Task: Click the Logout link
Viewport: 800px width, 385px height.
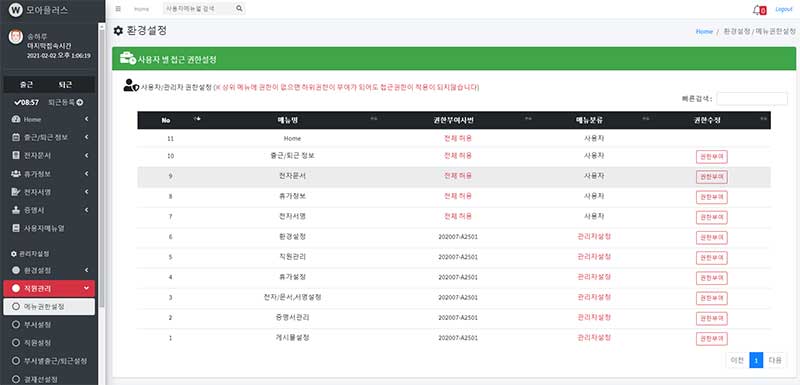Action: [784, 9]
